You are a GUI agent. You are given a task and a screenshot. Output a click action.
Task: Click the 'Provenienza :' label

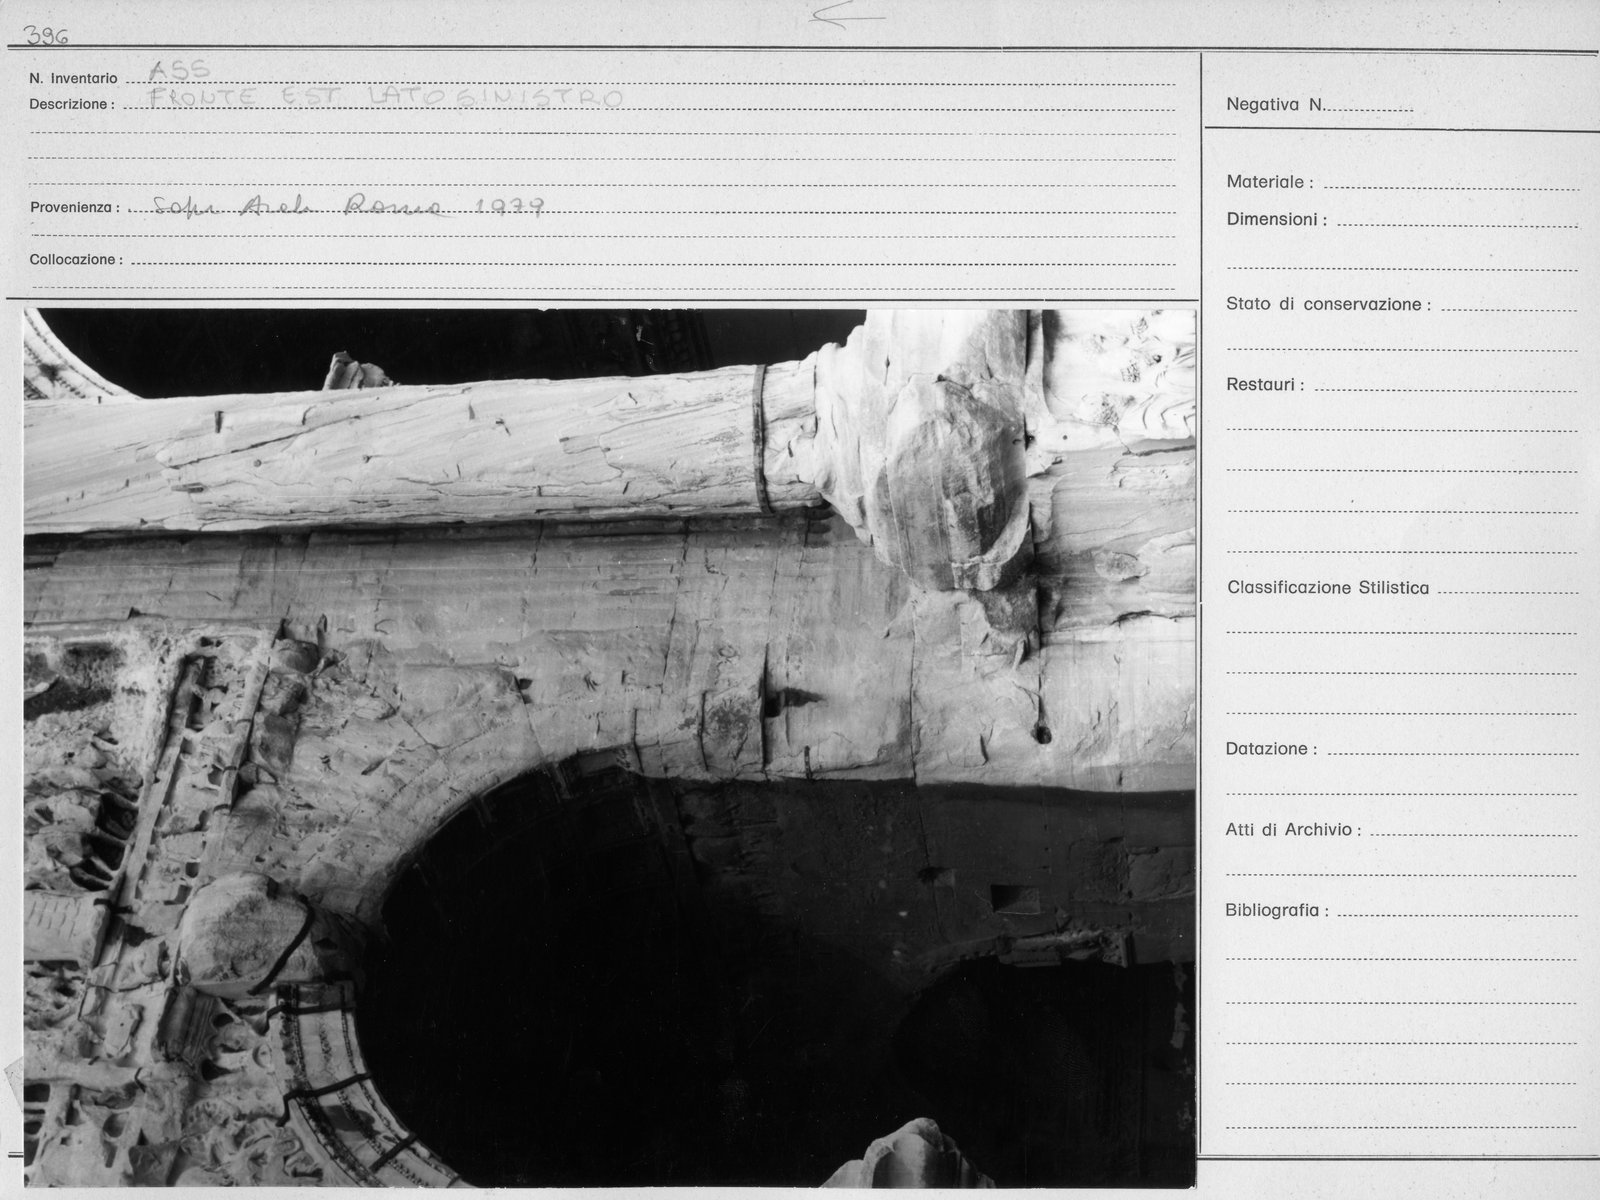tap(75, 208)
